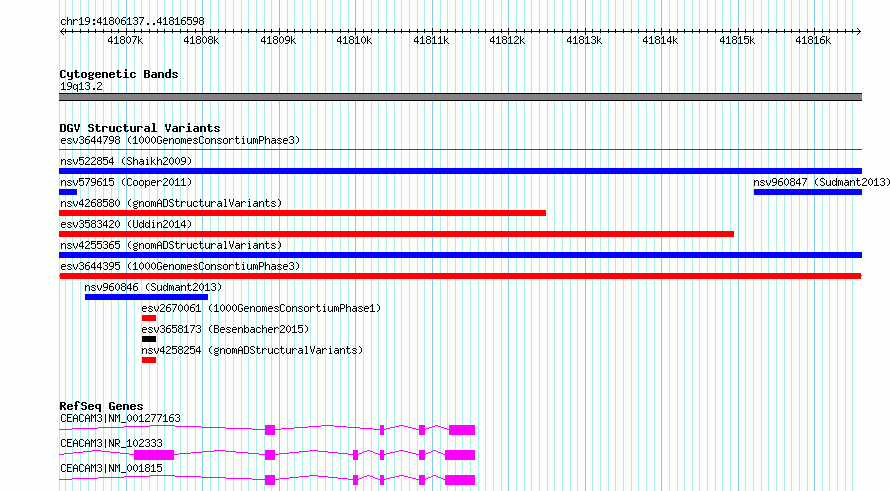The height and width of the screenshot is (491, 890).
Task: Open the nsv4258254 gnomAD variant label
Action: [x=252, y=350]
